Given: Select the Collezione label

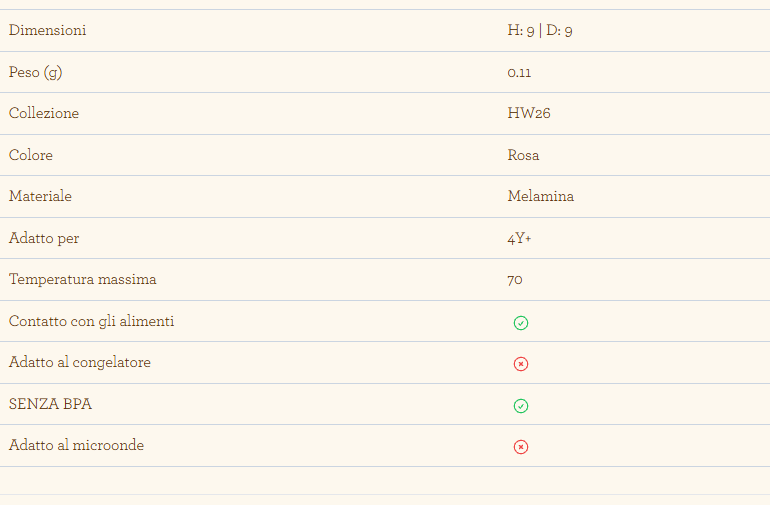Looking at the screenshot, I should [x=44, y=113].
